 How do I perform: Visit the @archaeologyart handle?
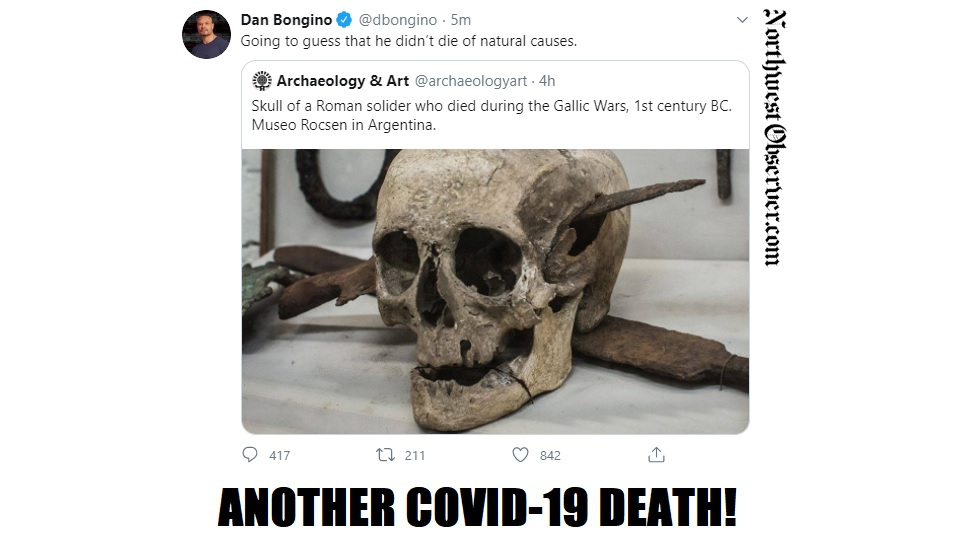tap(471, 81)
